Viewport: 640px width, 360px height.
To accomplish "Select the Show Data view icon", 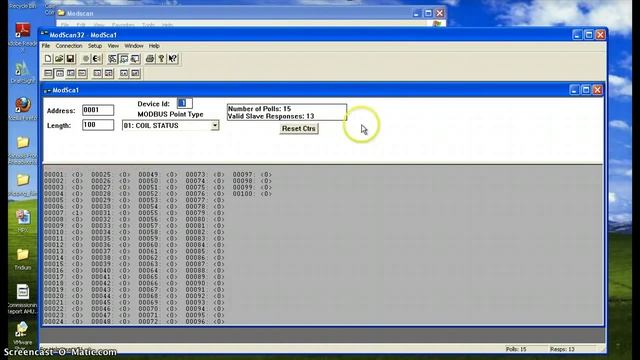I will (x=124, y=59).
